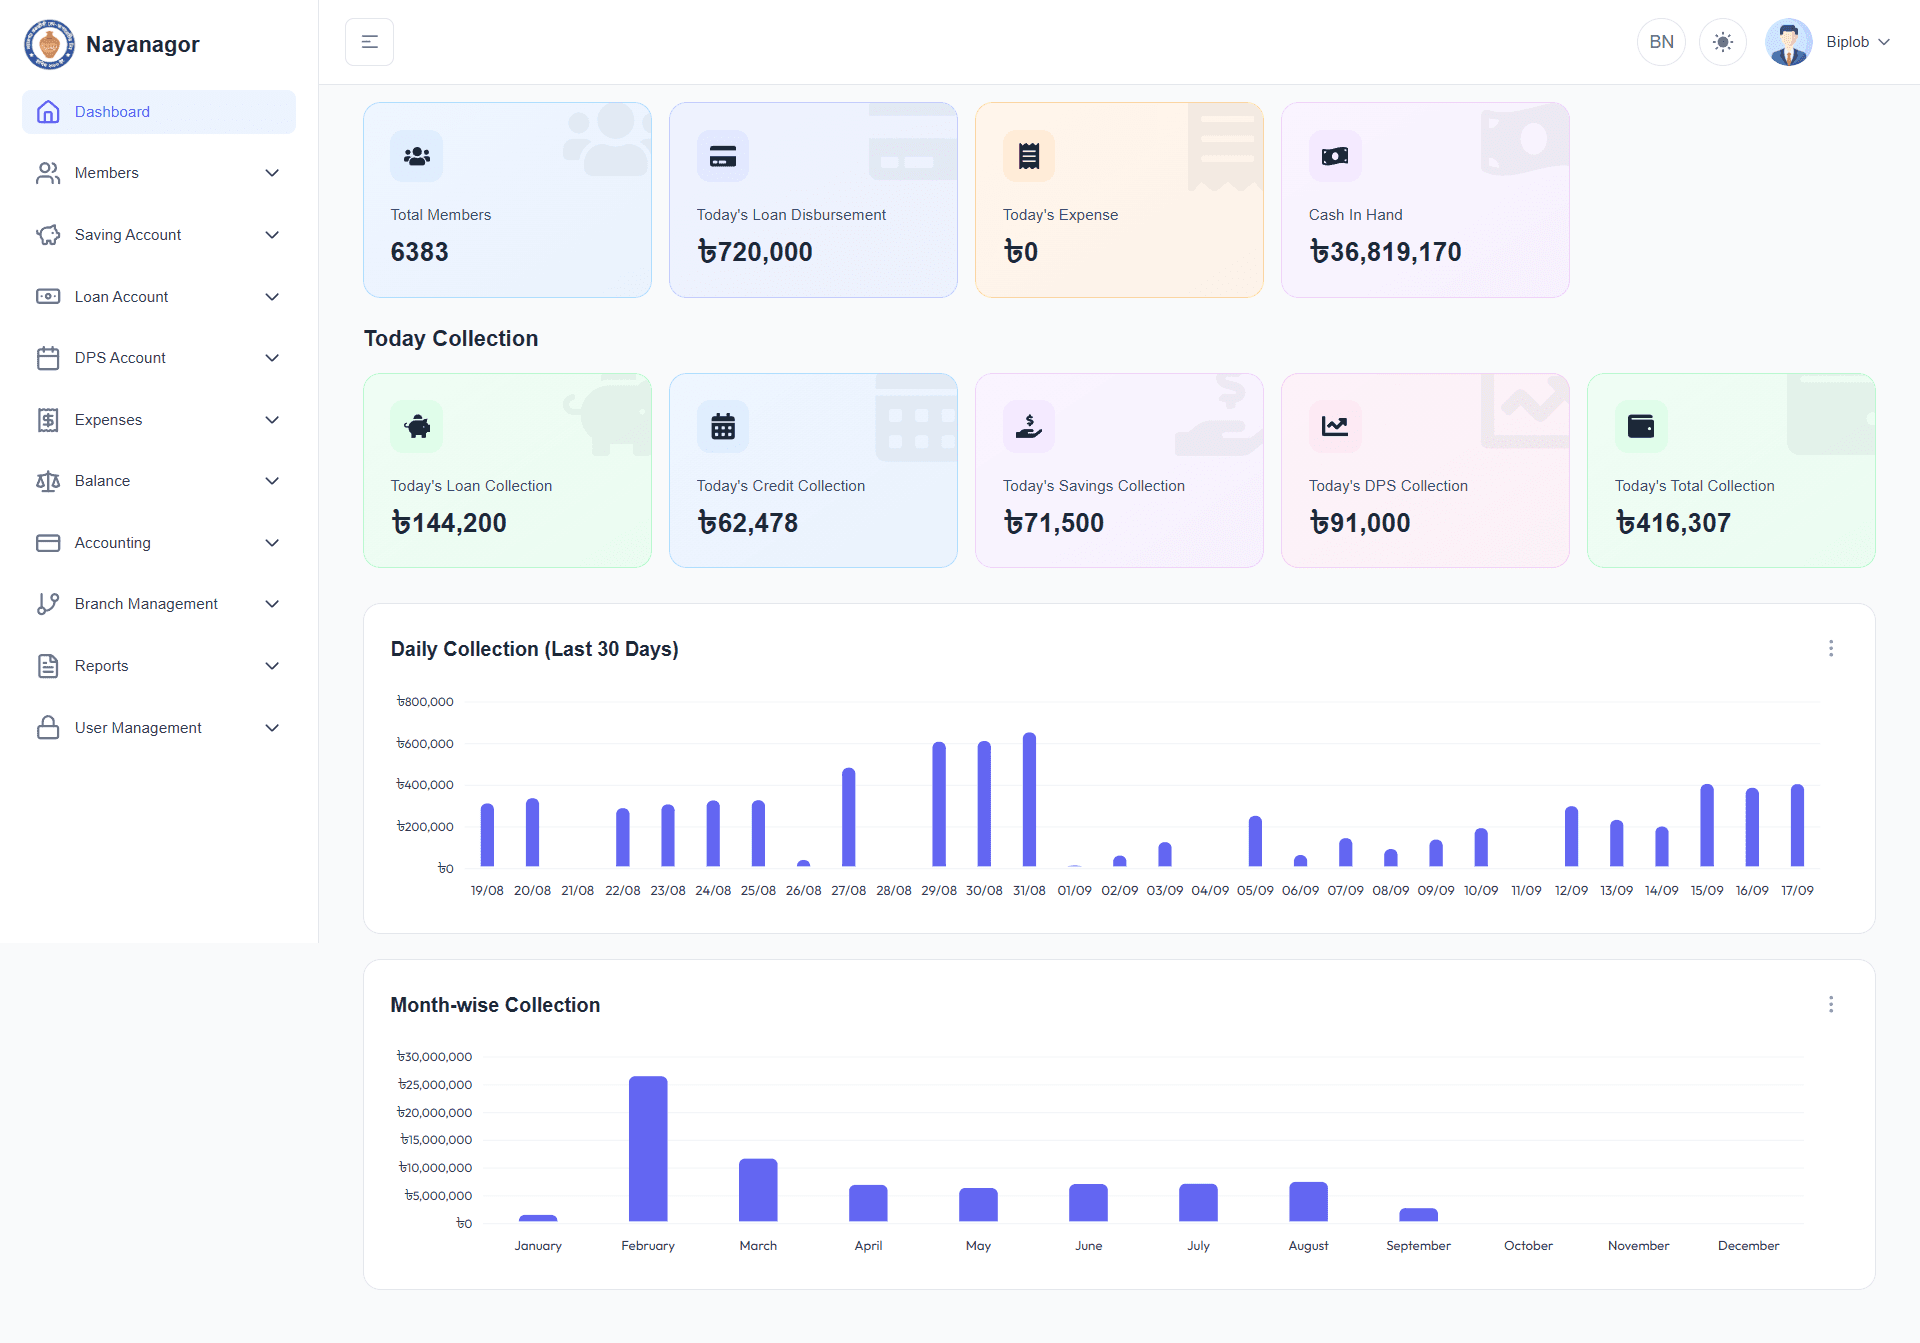
Task: Click the Today's DPS Collection chart icon
Action: (x=1335, y=427)
